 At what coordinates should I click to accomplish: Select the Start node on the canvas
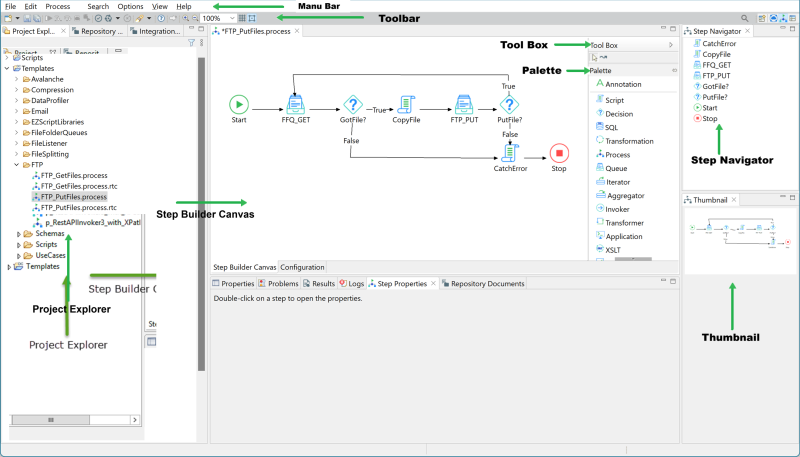point(239,104)
